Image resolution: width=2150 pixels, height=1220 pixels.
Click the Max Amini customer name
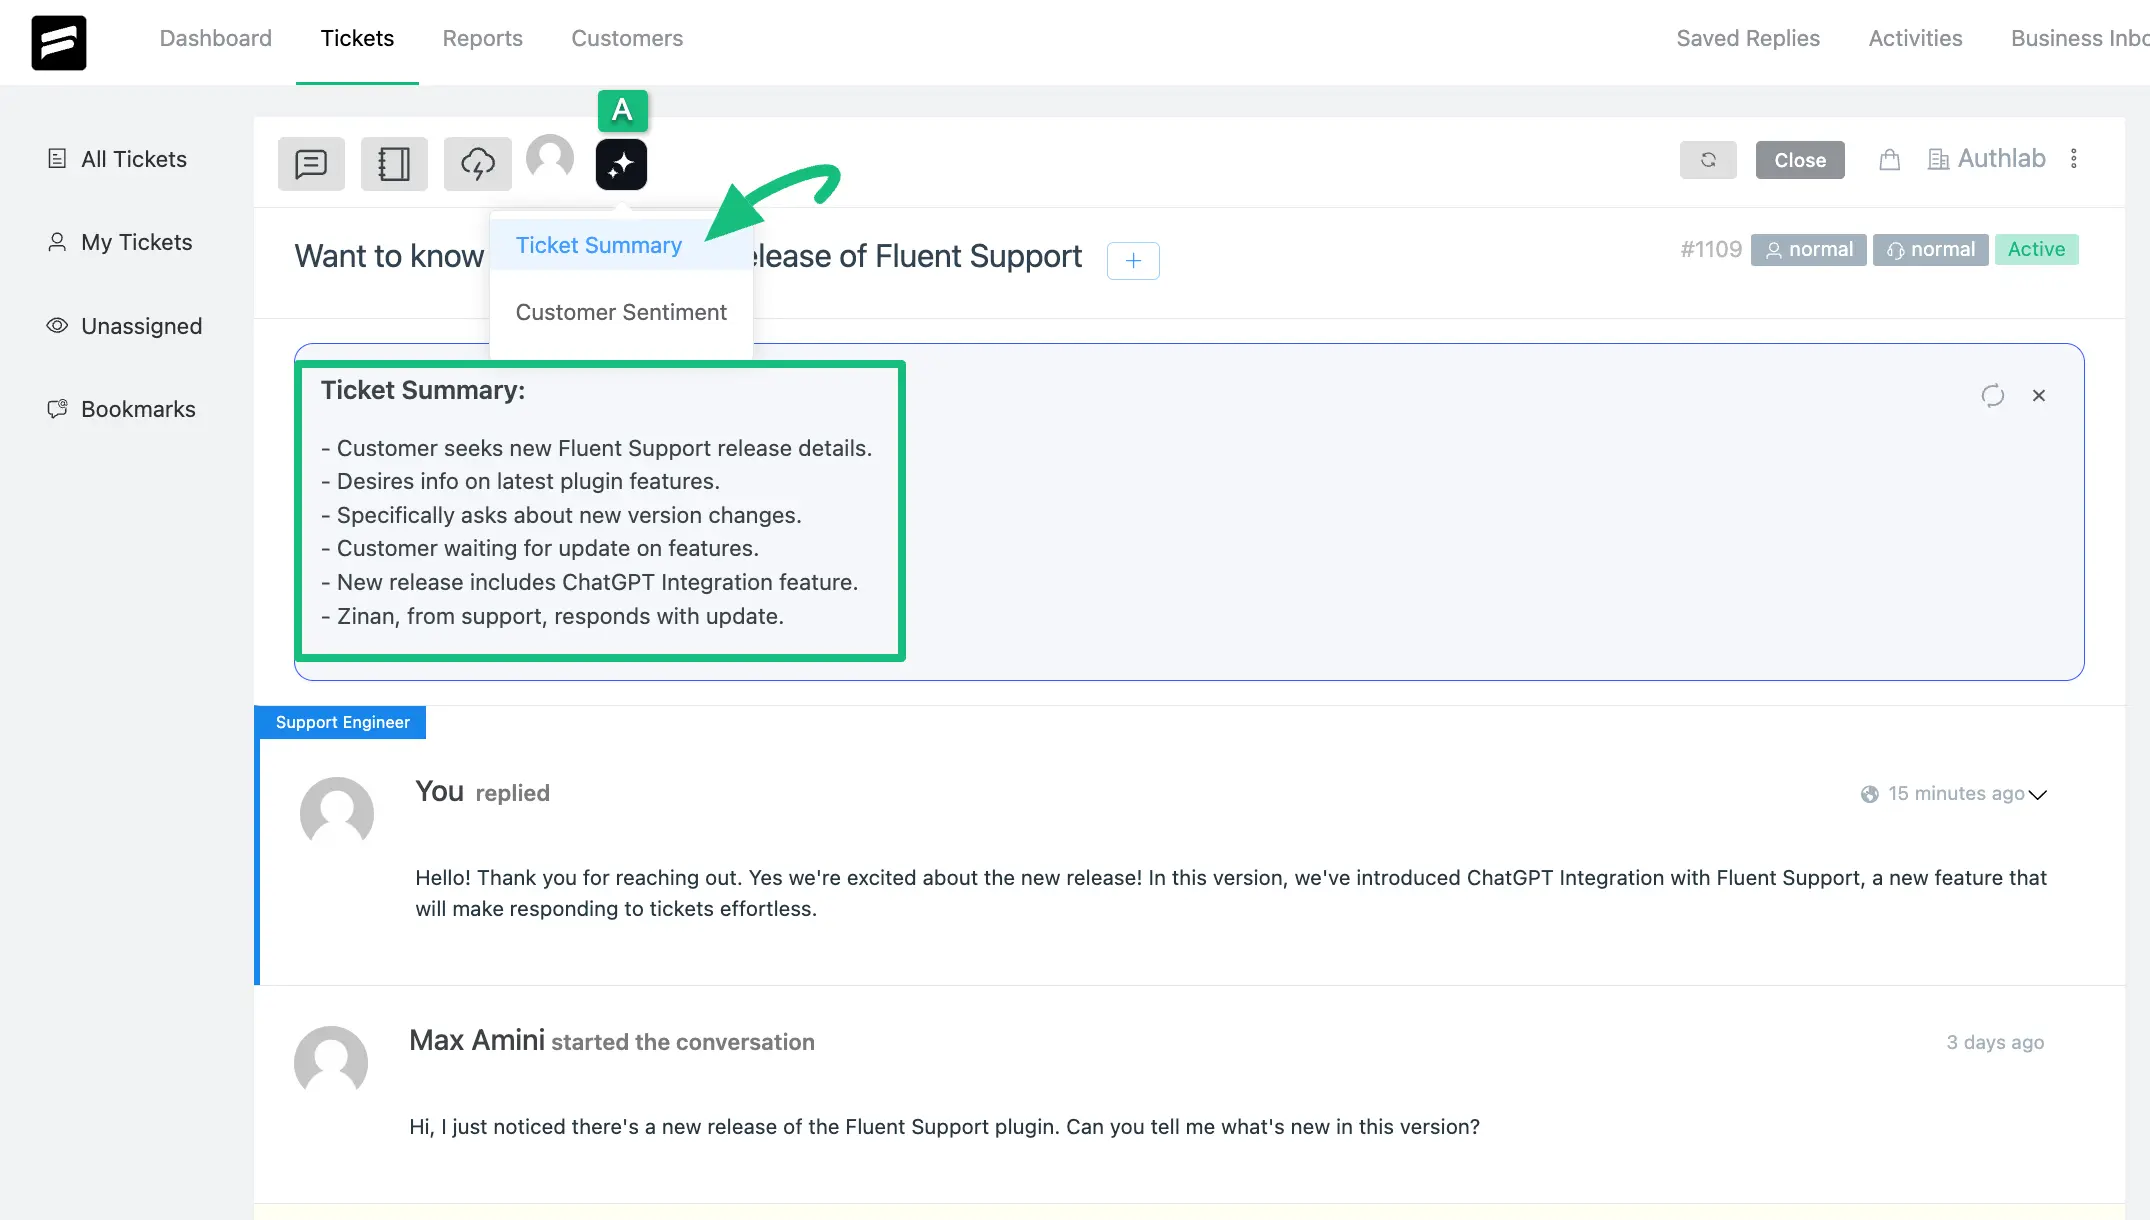click(x=477, y=1040)
